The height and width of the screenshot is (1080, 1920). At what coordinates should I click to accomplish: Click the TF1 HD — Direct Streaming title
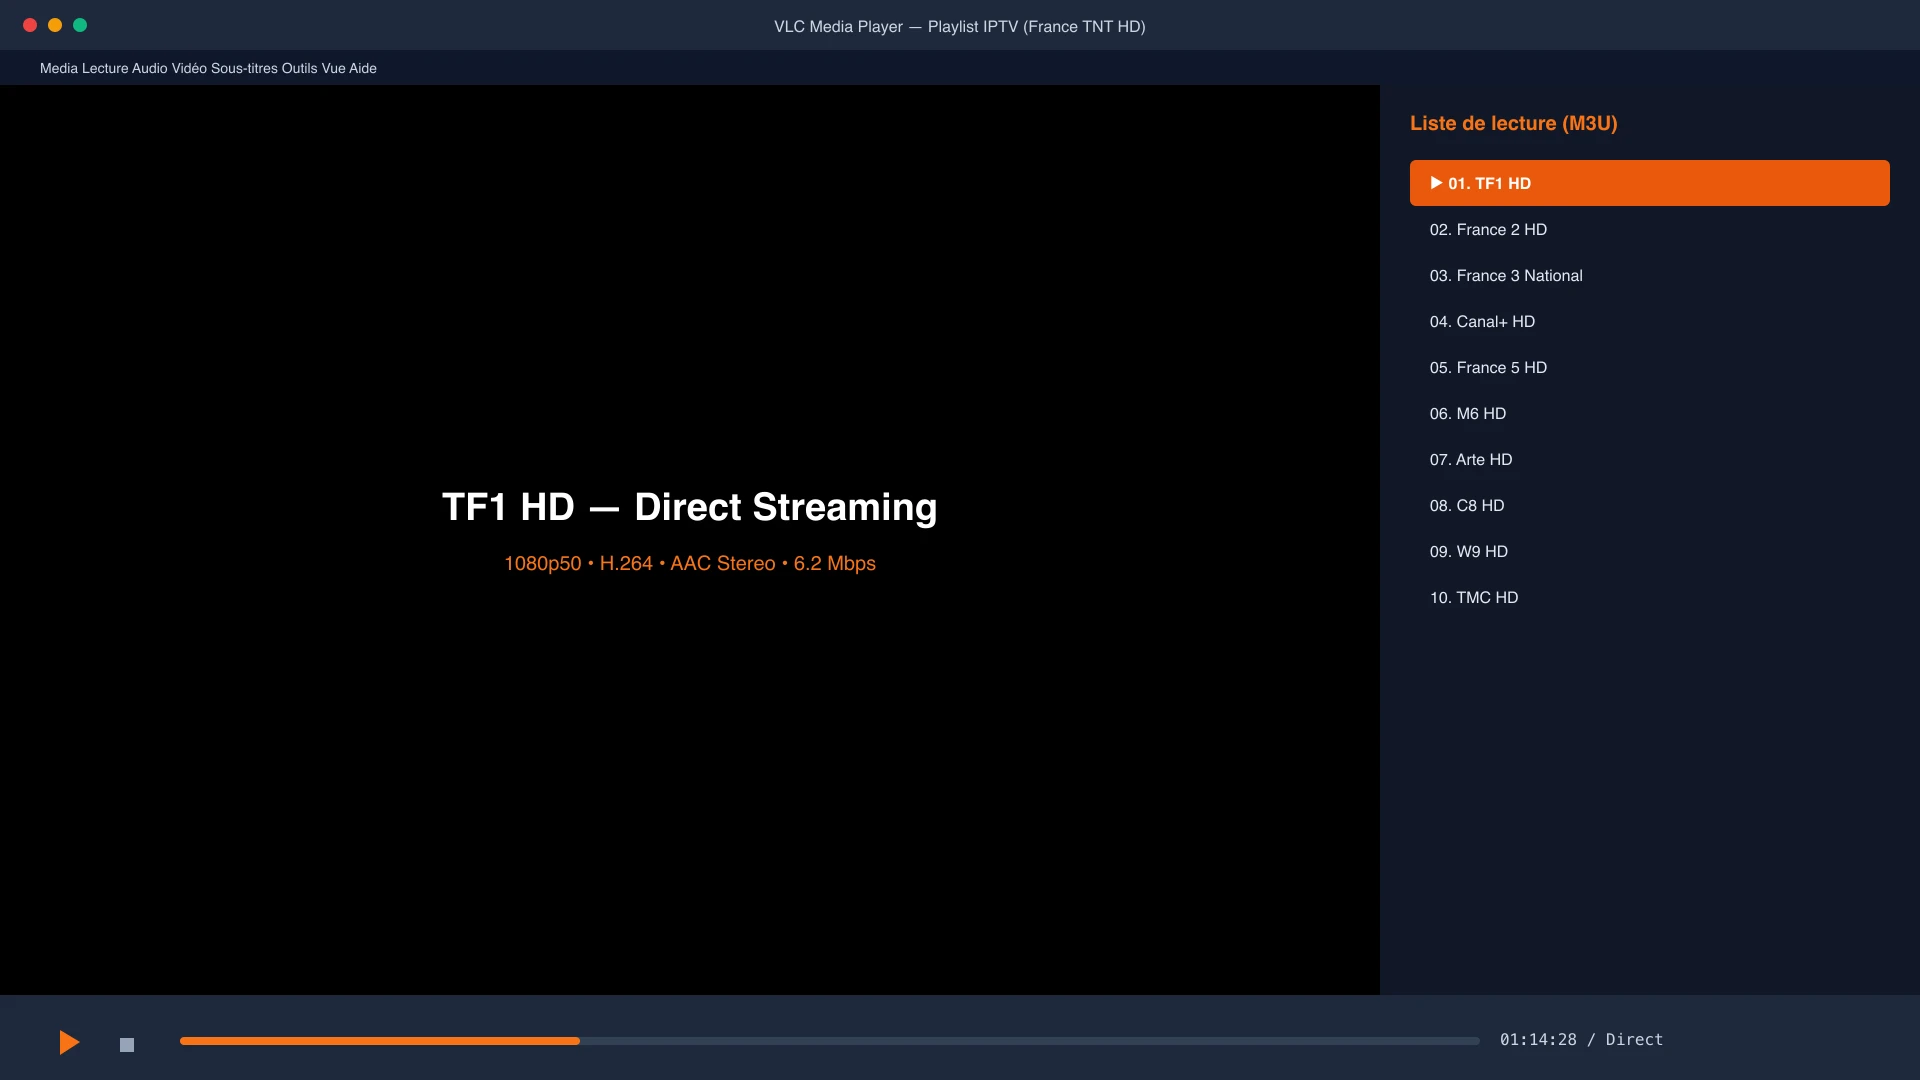pos(690,507)
